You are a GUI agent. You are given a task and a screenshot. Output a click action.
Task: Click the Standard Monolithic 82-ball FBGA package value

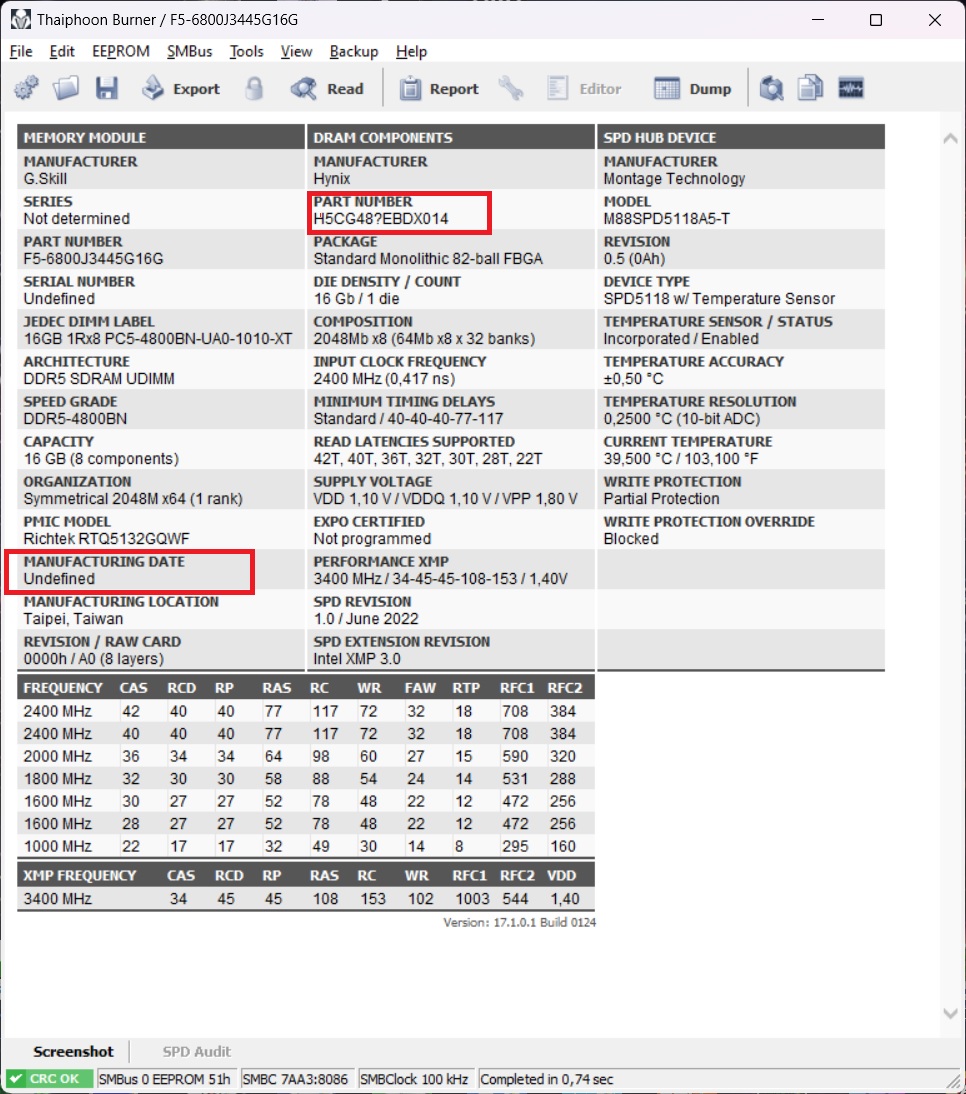[x=428, y=259]
